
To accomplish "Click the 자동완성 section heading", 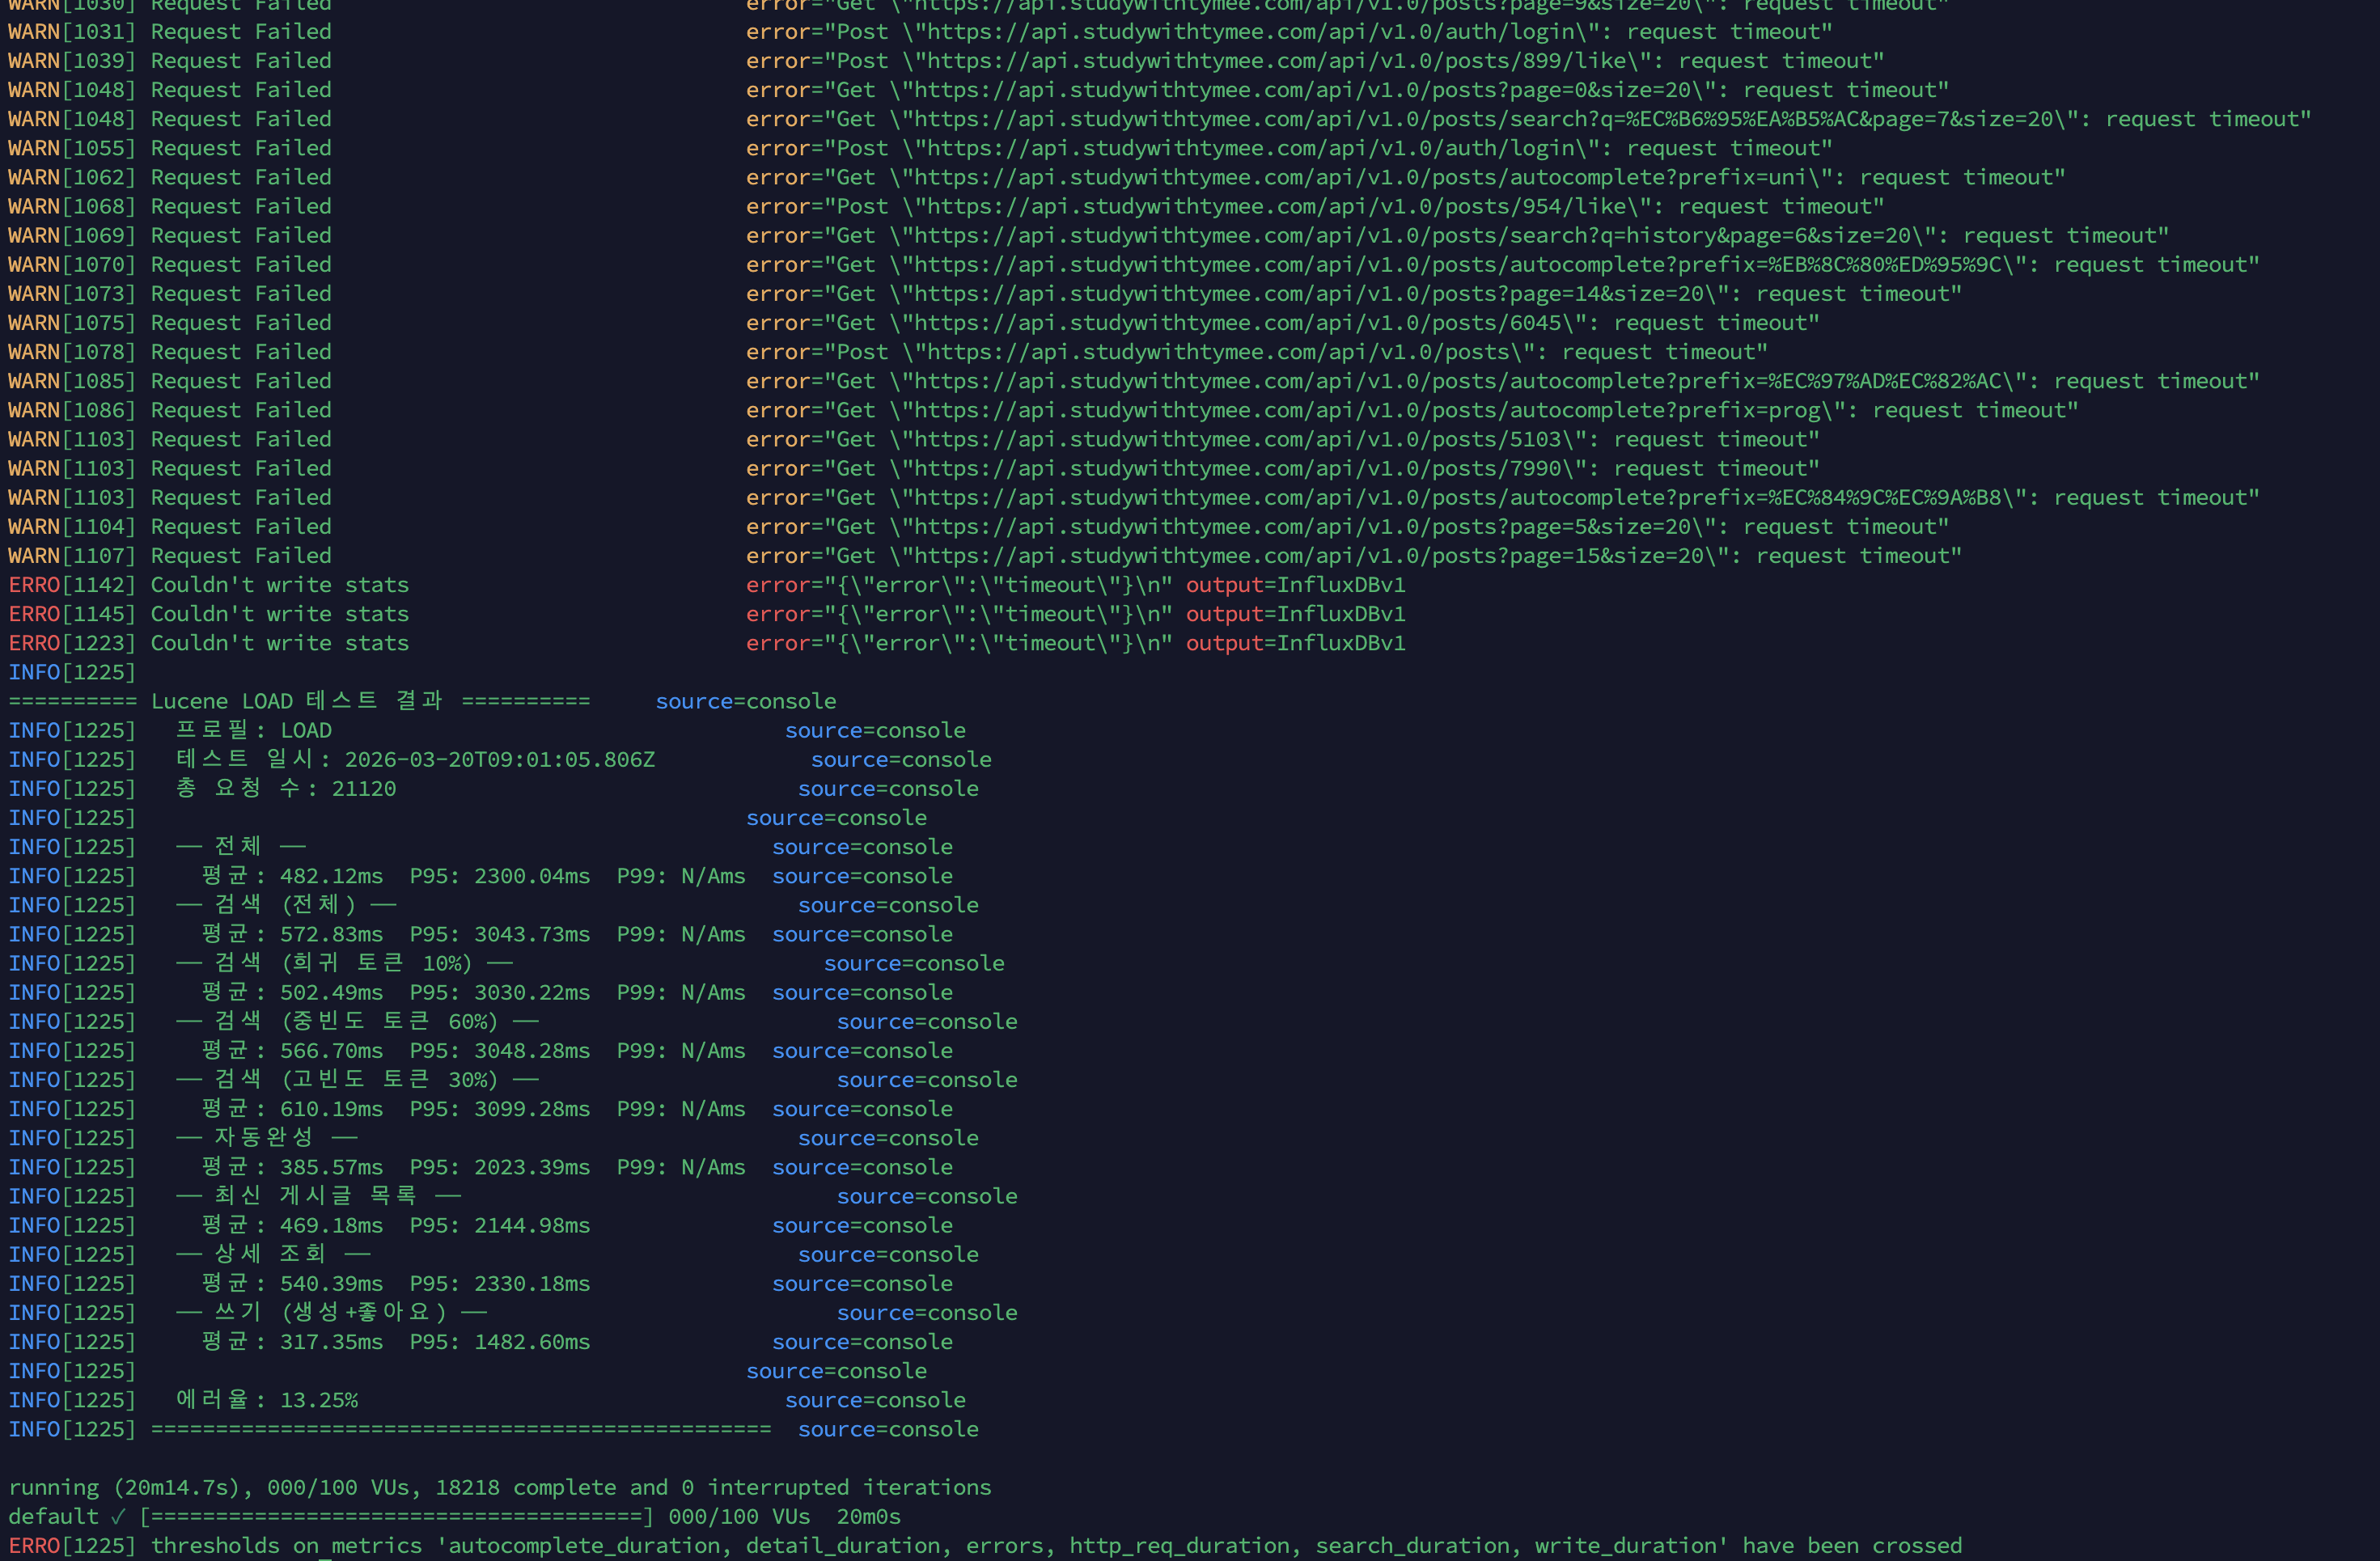I will pos(264,1138).
